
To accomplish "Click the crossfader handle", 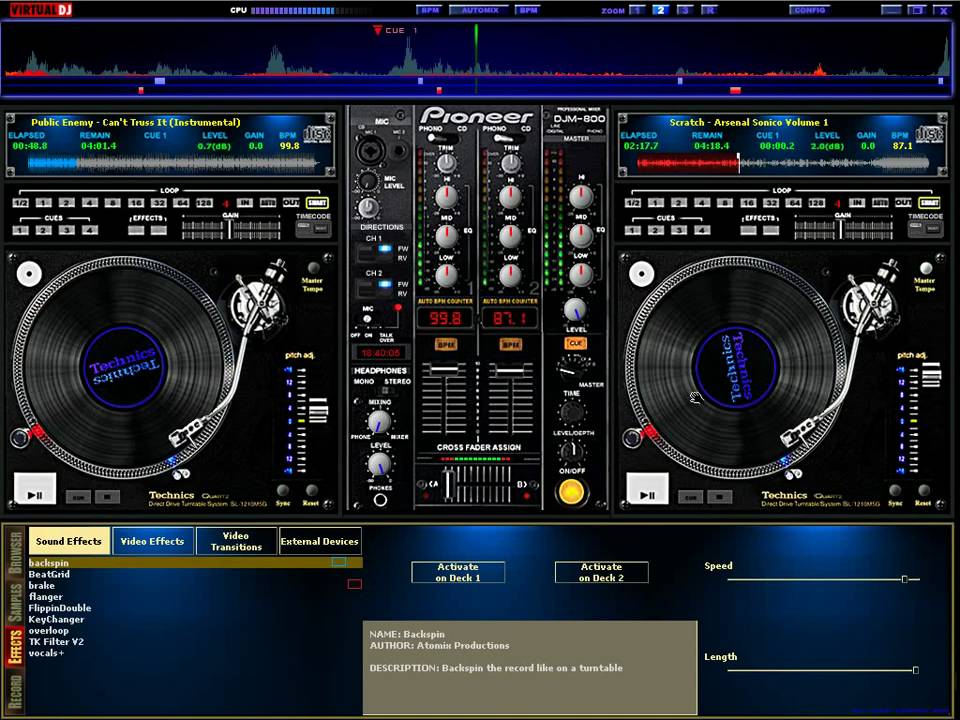I will tap(449, 484).
